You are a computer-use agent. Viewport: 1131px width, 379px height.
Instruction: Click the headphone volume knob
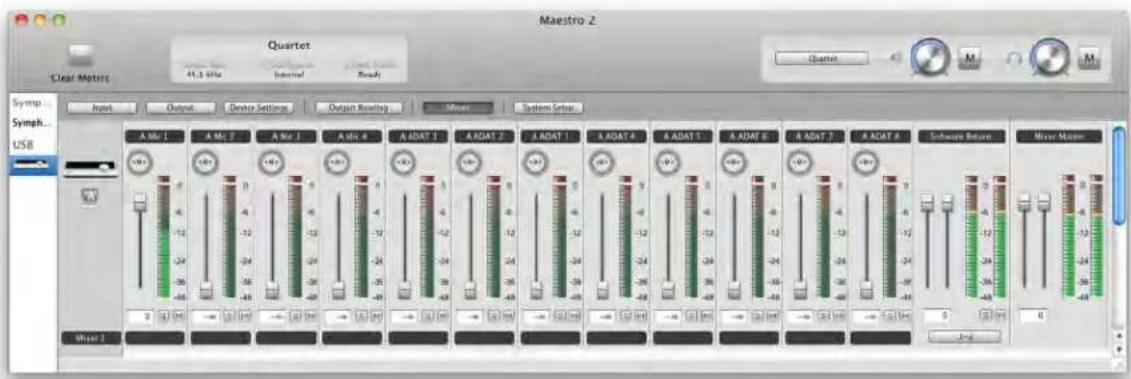[x=1048, y=57]
